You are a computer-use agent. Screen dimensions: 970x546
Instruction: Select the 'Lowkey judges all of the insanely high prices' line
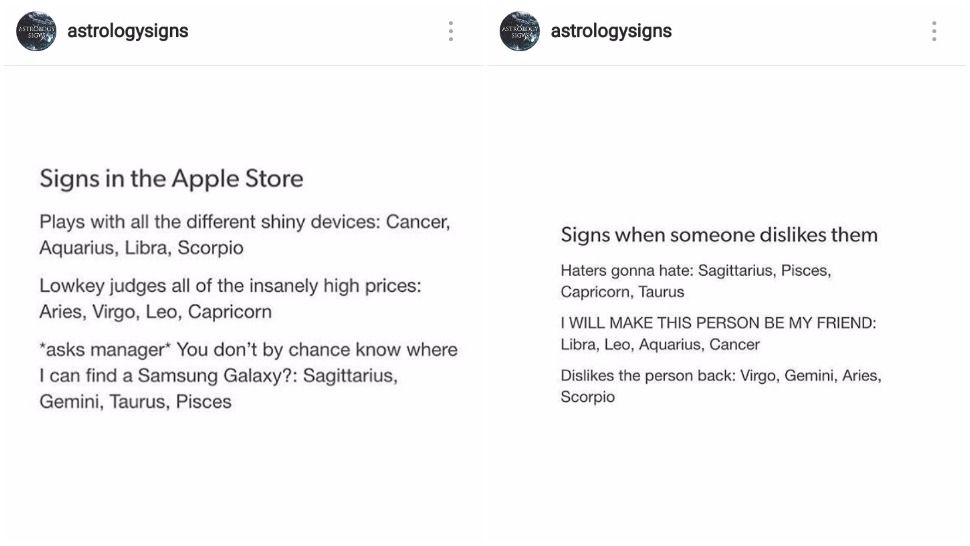click(230, 299)
